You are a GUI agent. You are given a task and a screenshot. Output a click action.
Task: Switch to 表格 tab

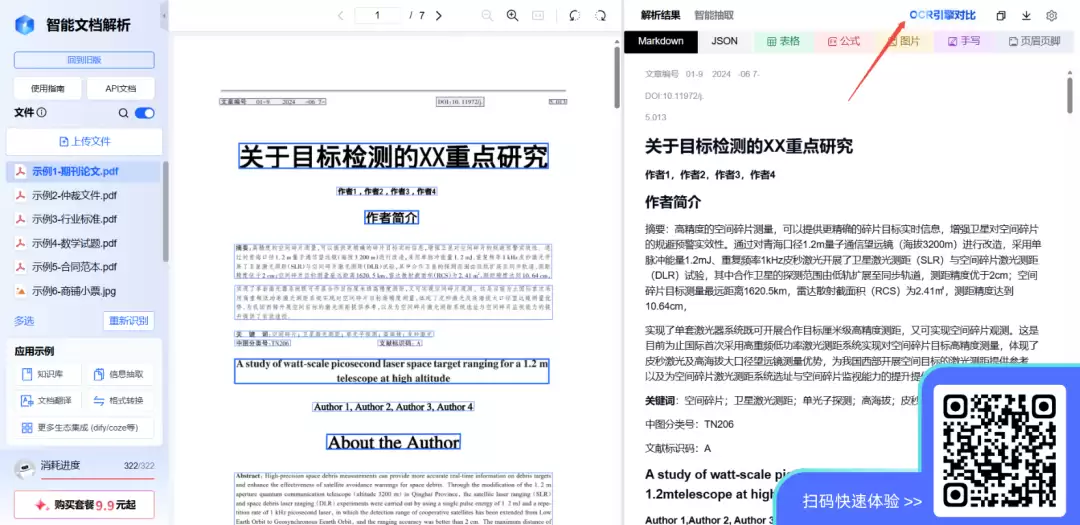pyautogui.click(x=783, y=41)
